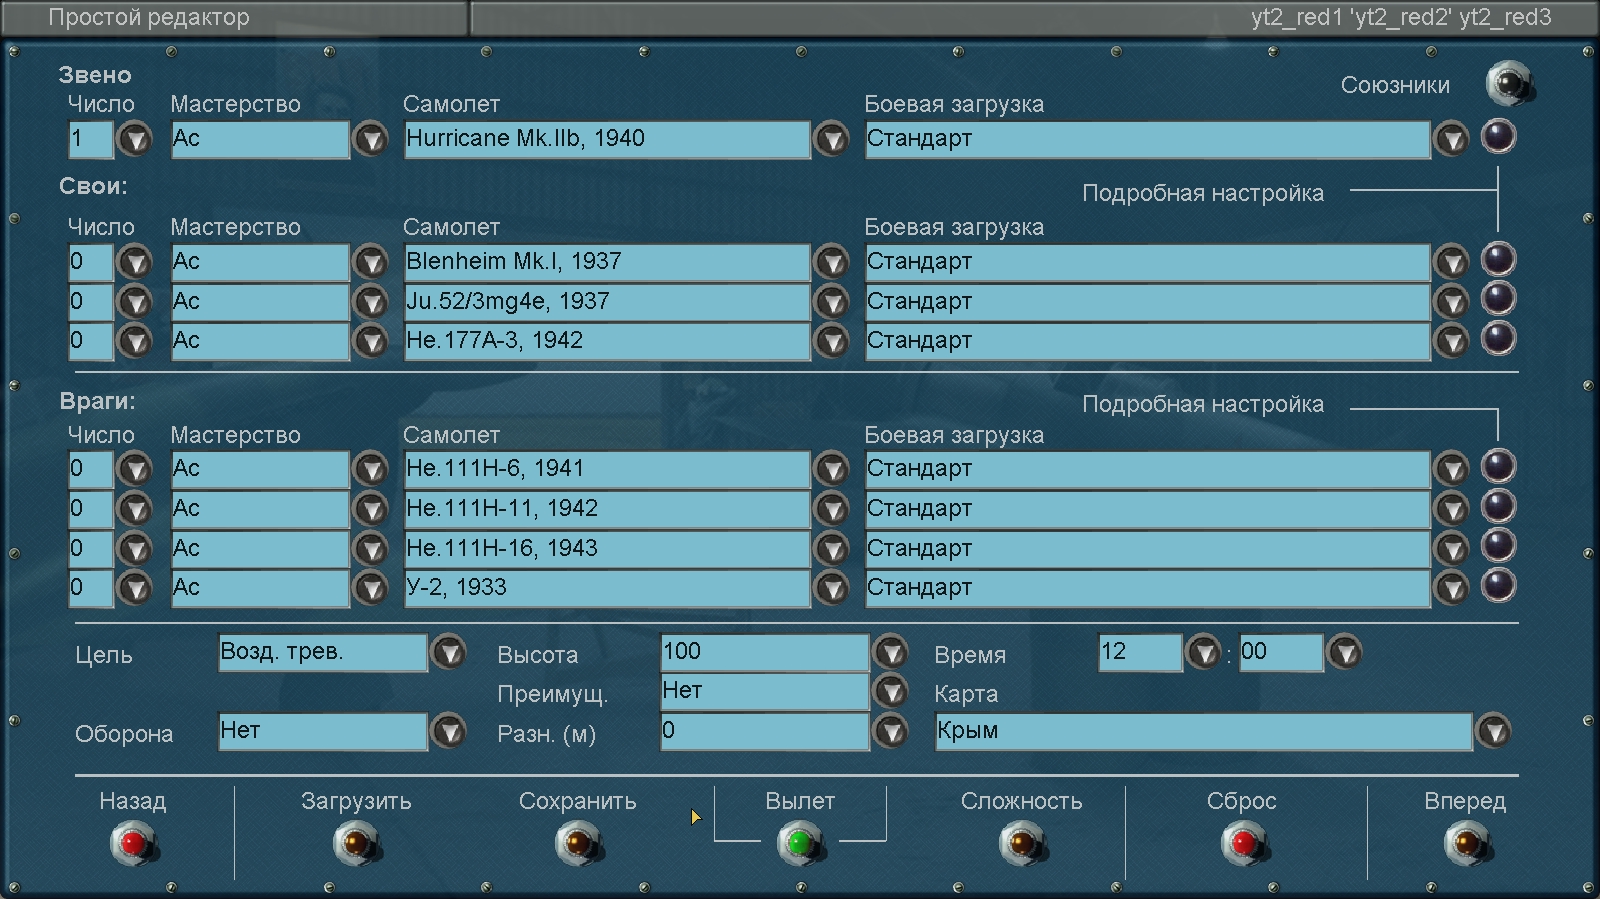This screenshot has width=1600, height=899.
Task: Expand aircraft dropdown for У-2, 1933
Action: (831, 588)
